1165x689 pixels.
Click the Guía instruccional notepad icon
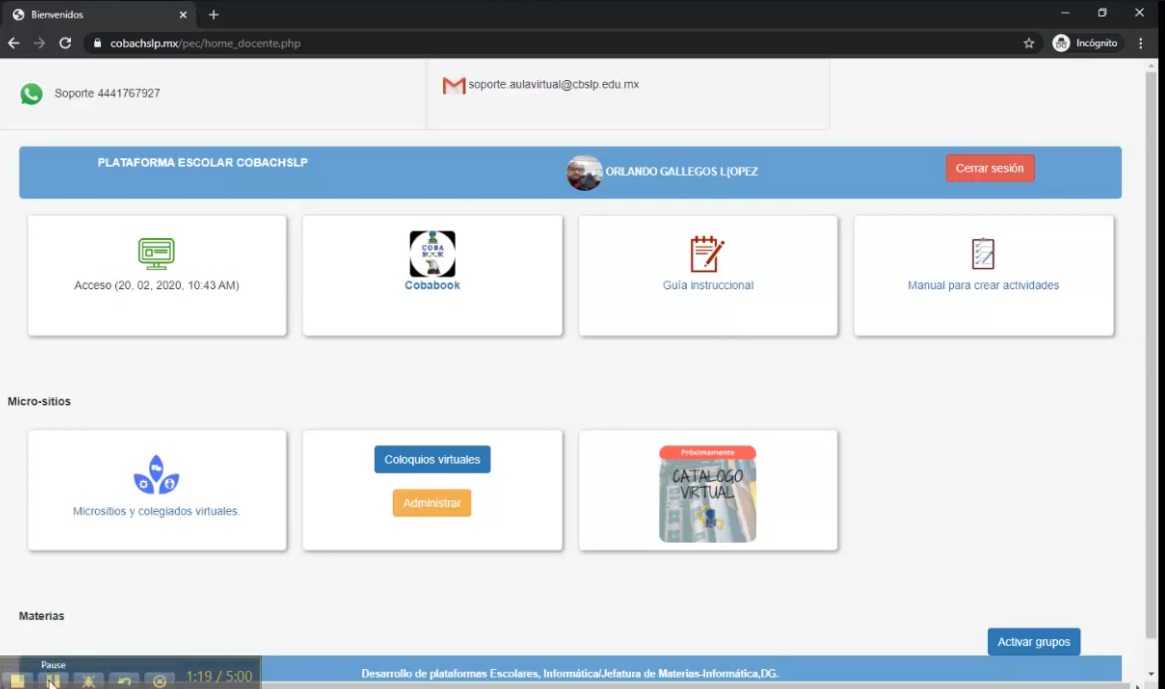(x=707, y=254)
